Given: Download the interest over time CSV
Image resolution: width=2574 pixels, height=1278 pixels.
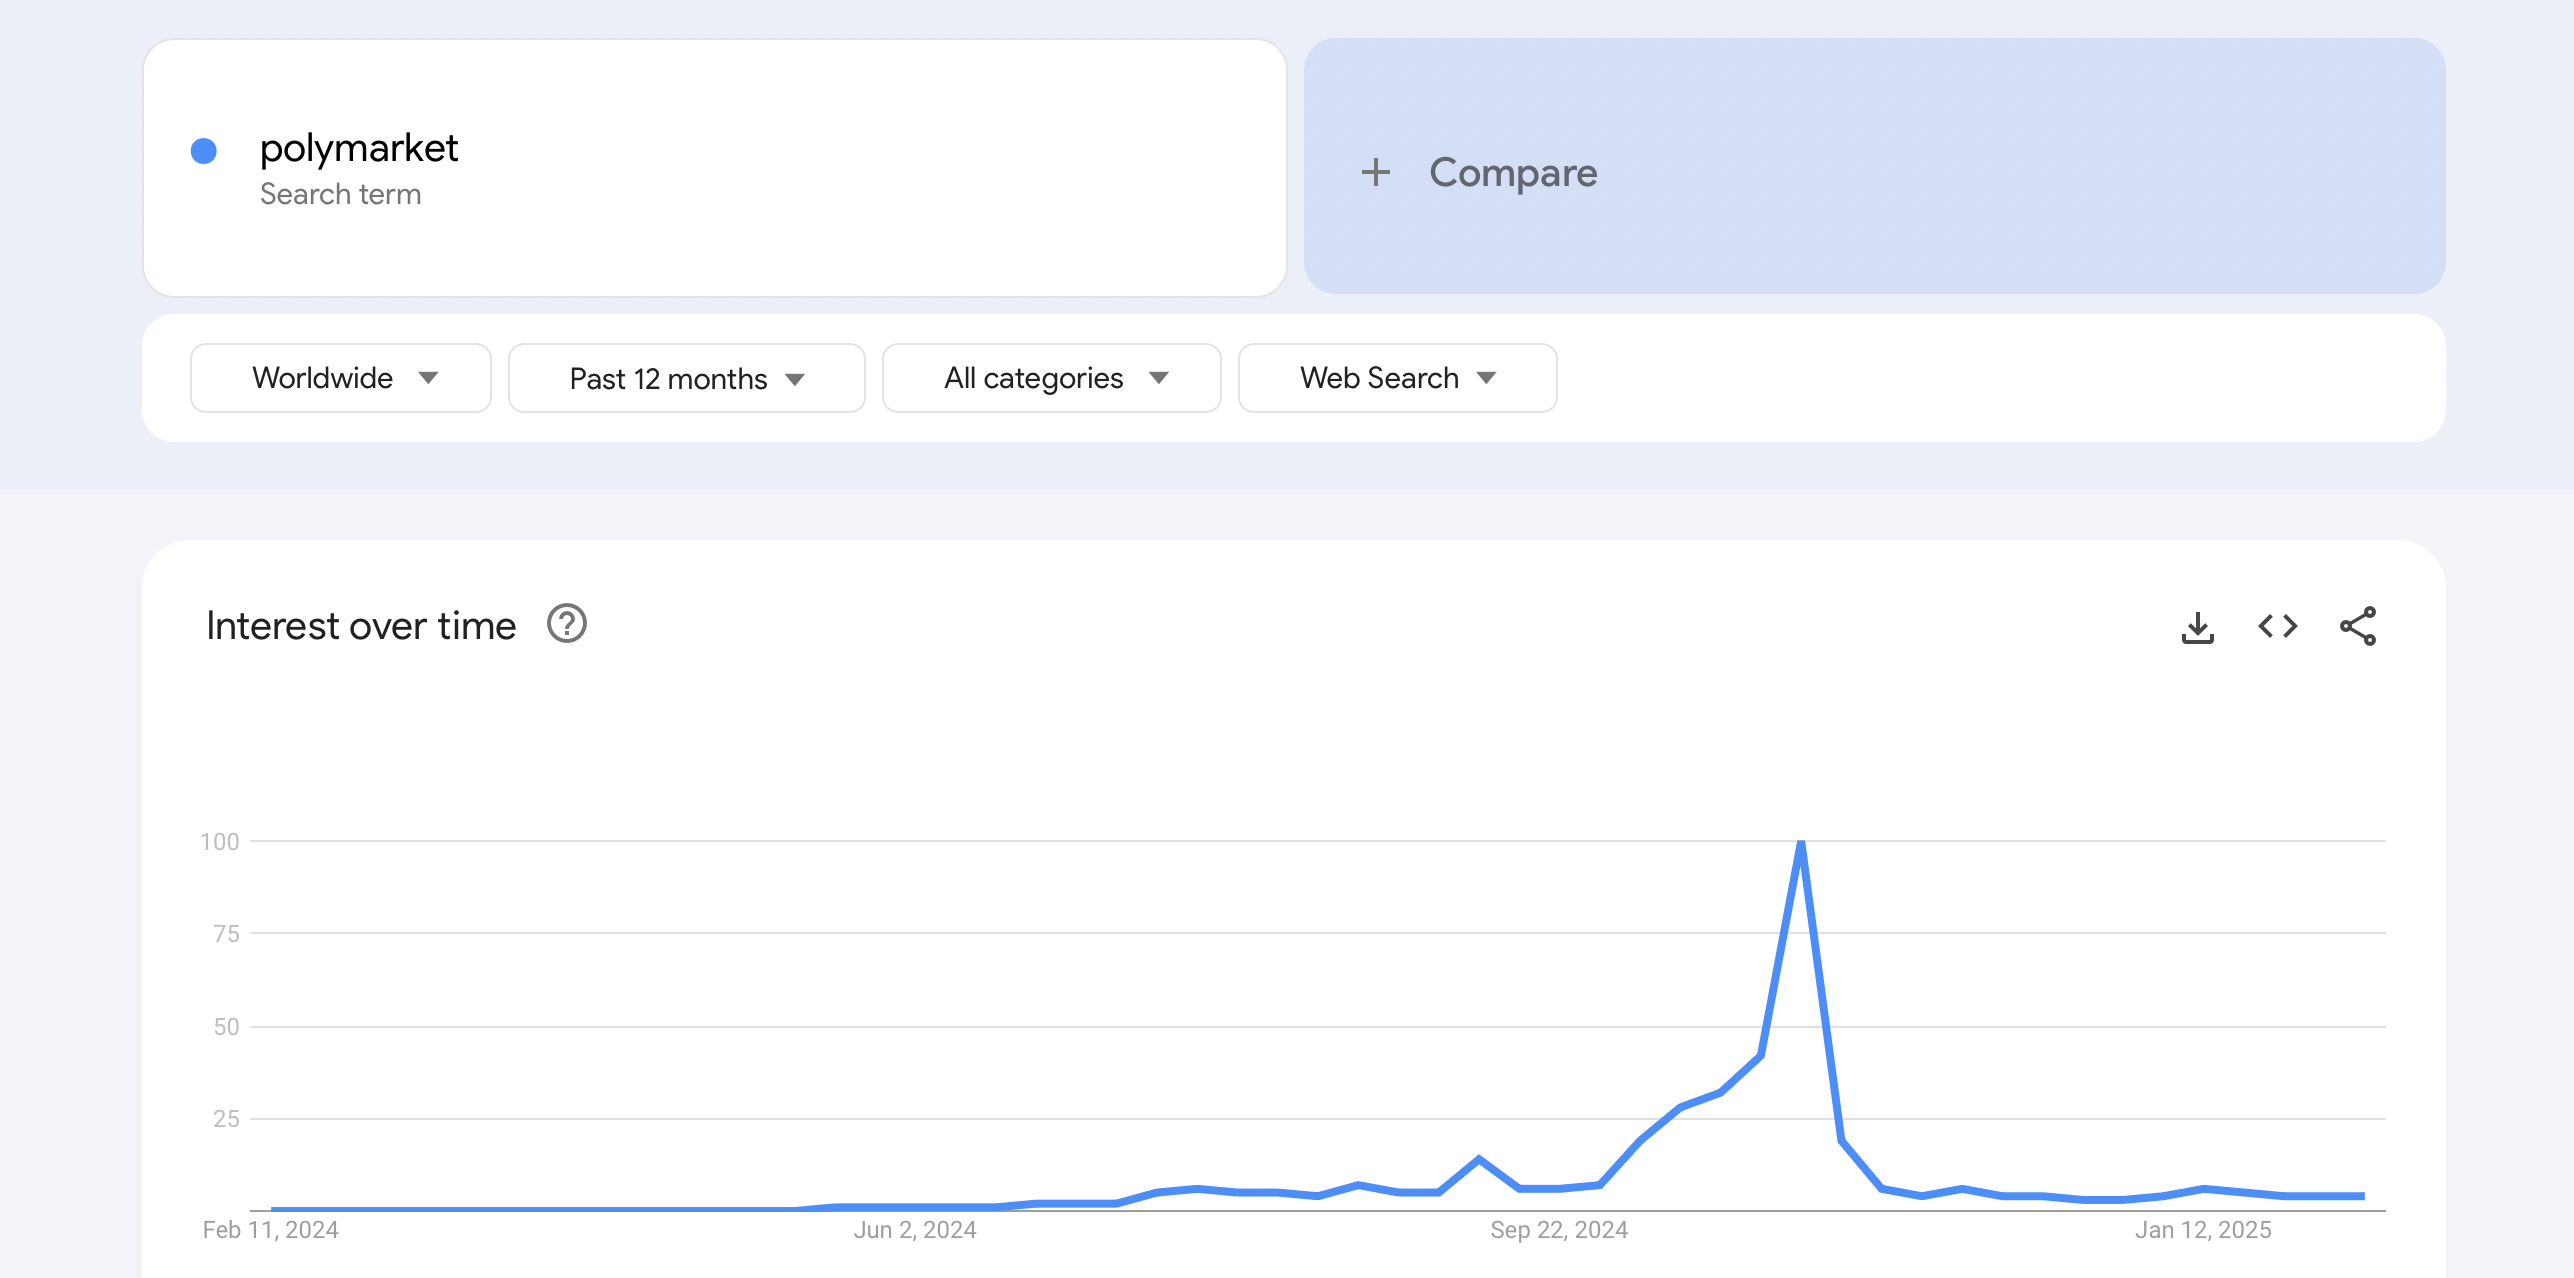Looking at the screenshot, I should (x=2197, y=627).
